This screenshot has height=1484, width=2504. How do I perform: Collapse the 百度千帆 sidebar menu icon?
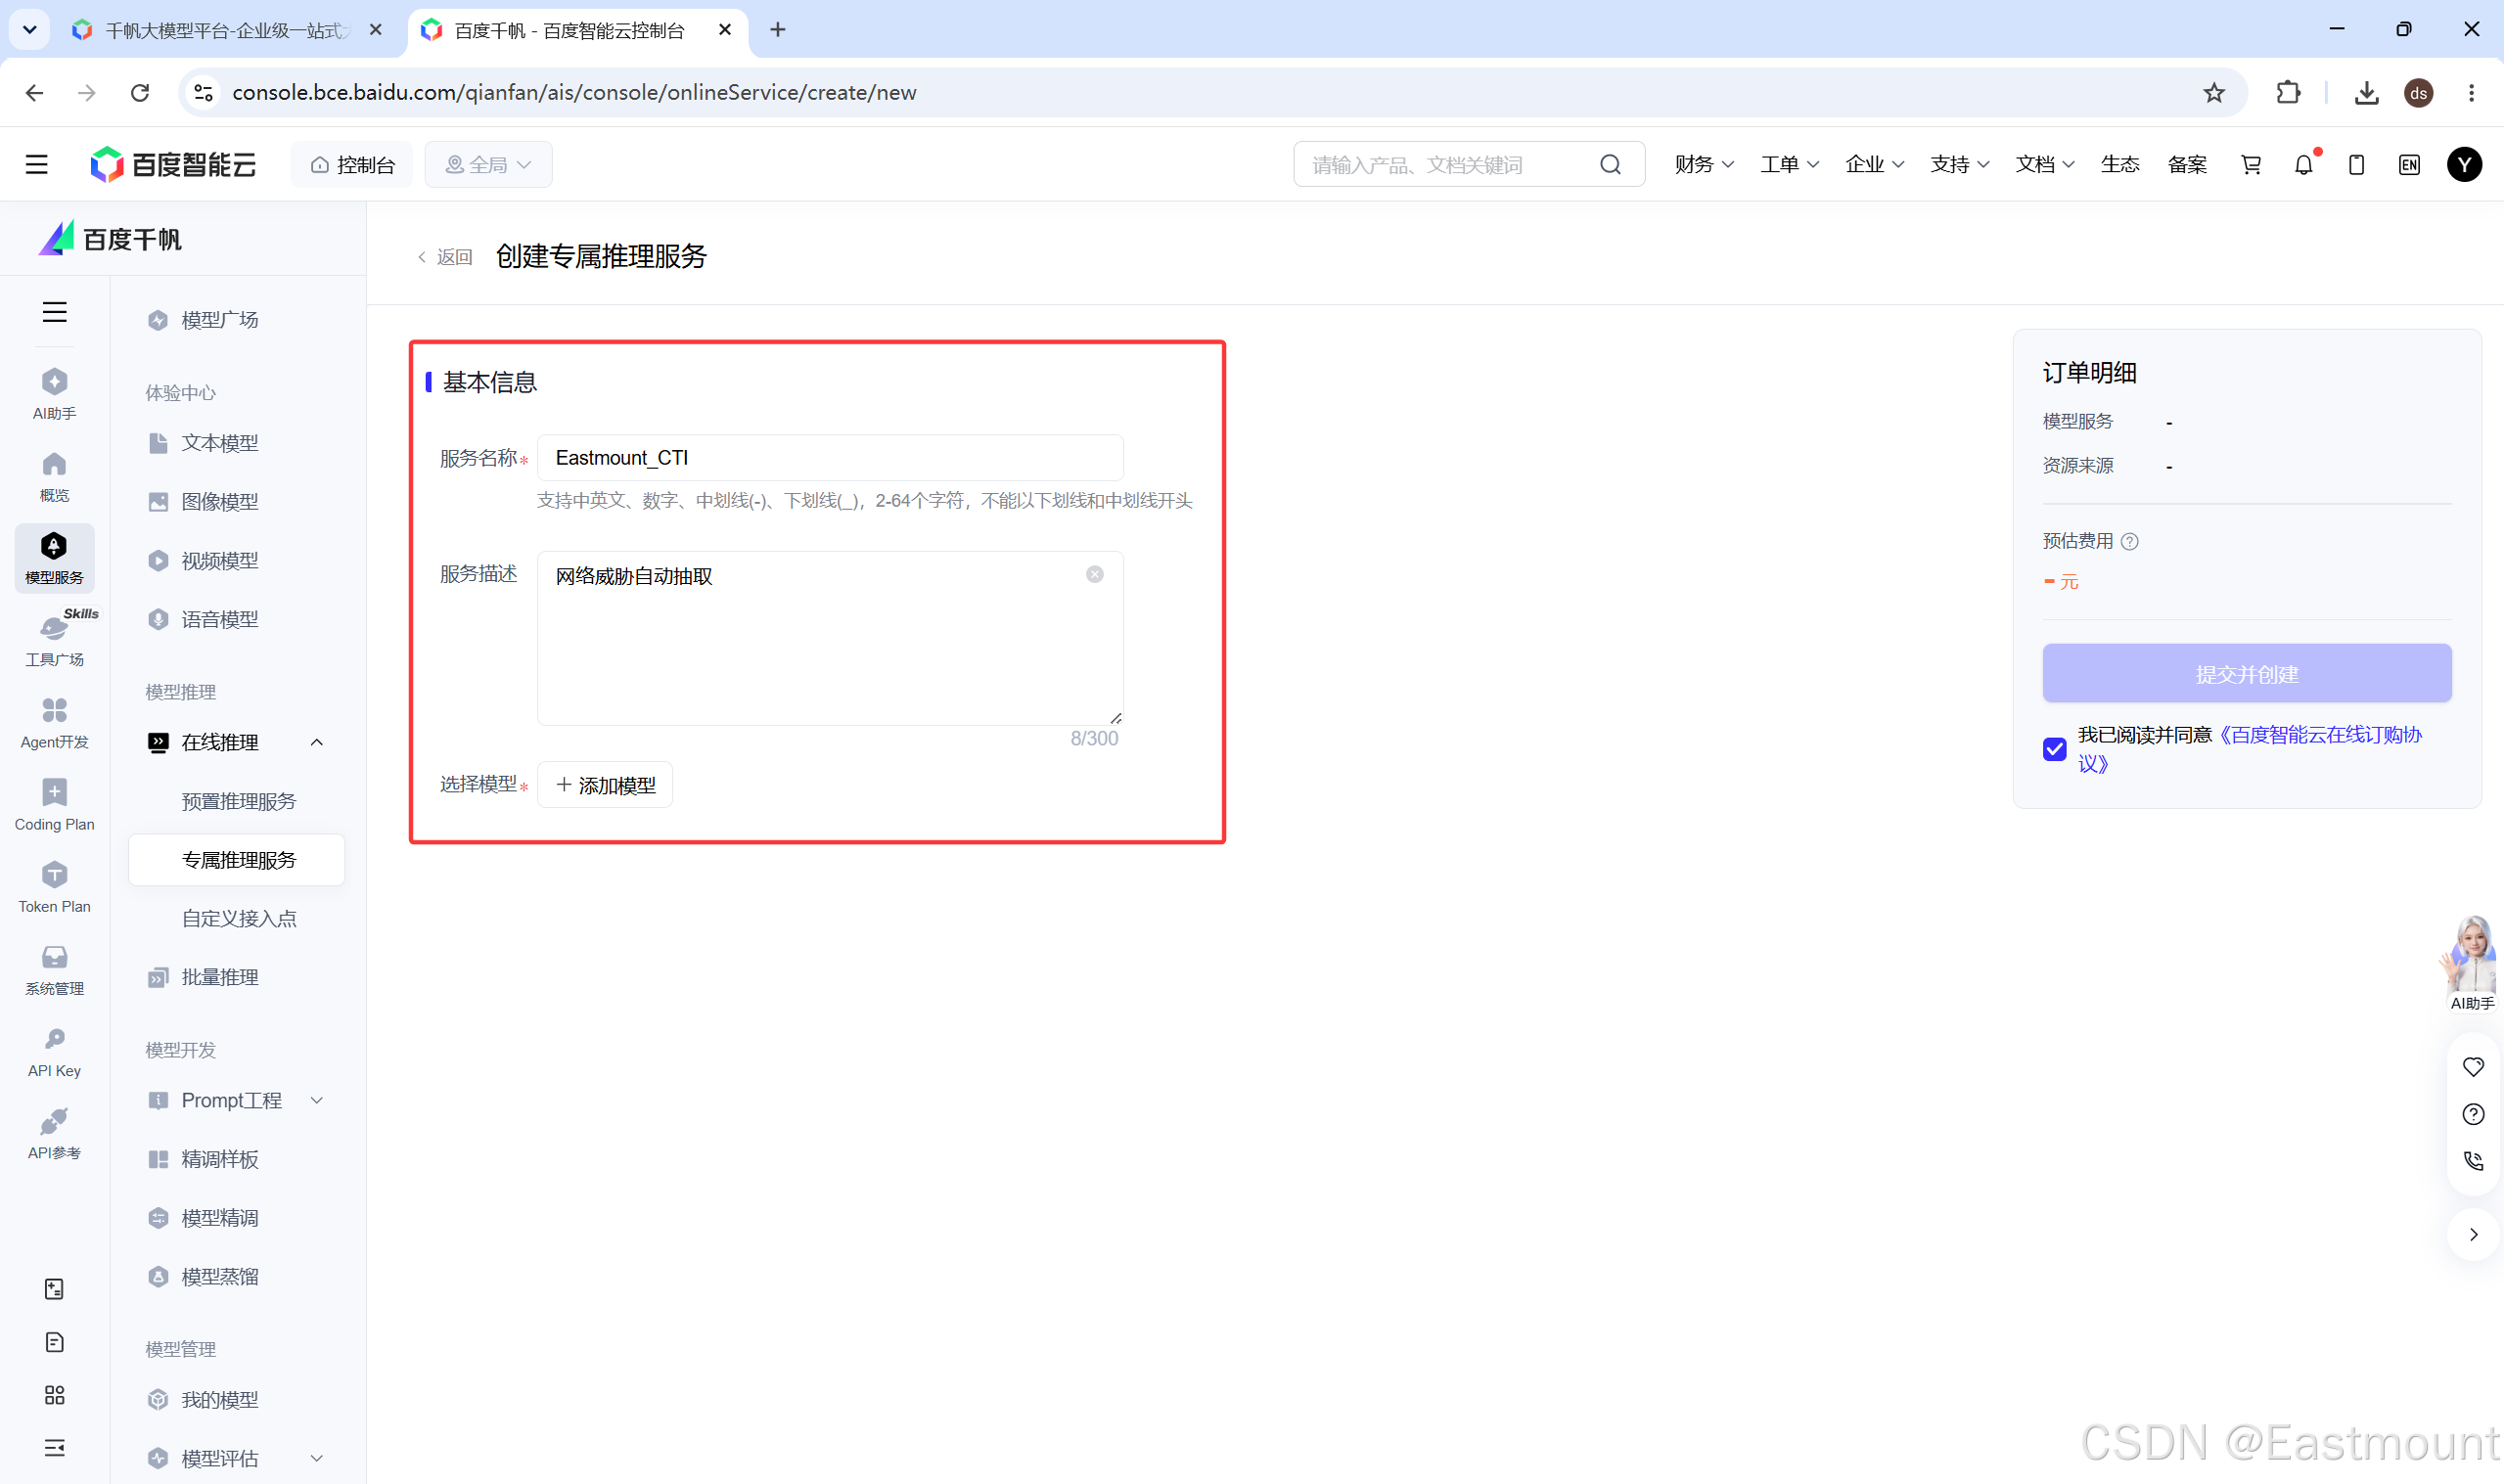[x=54, y=312]
